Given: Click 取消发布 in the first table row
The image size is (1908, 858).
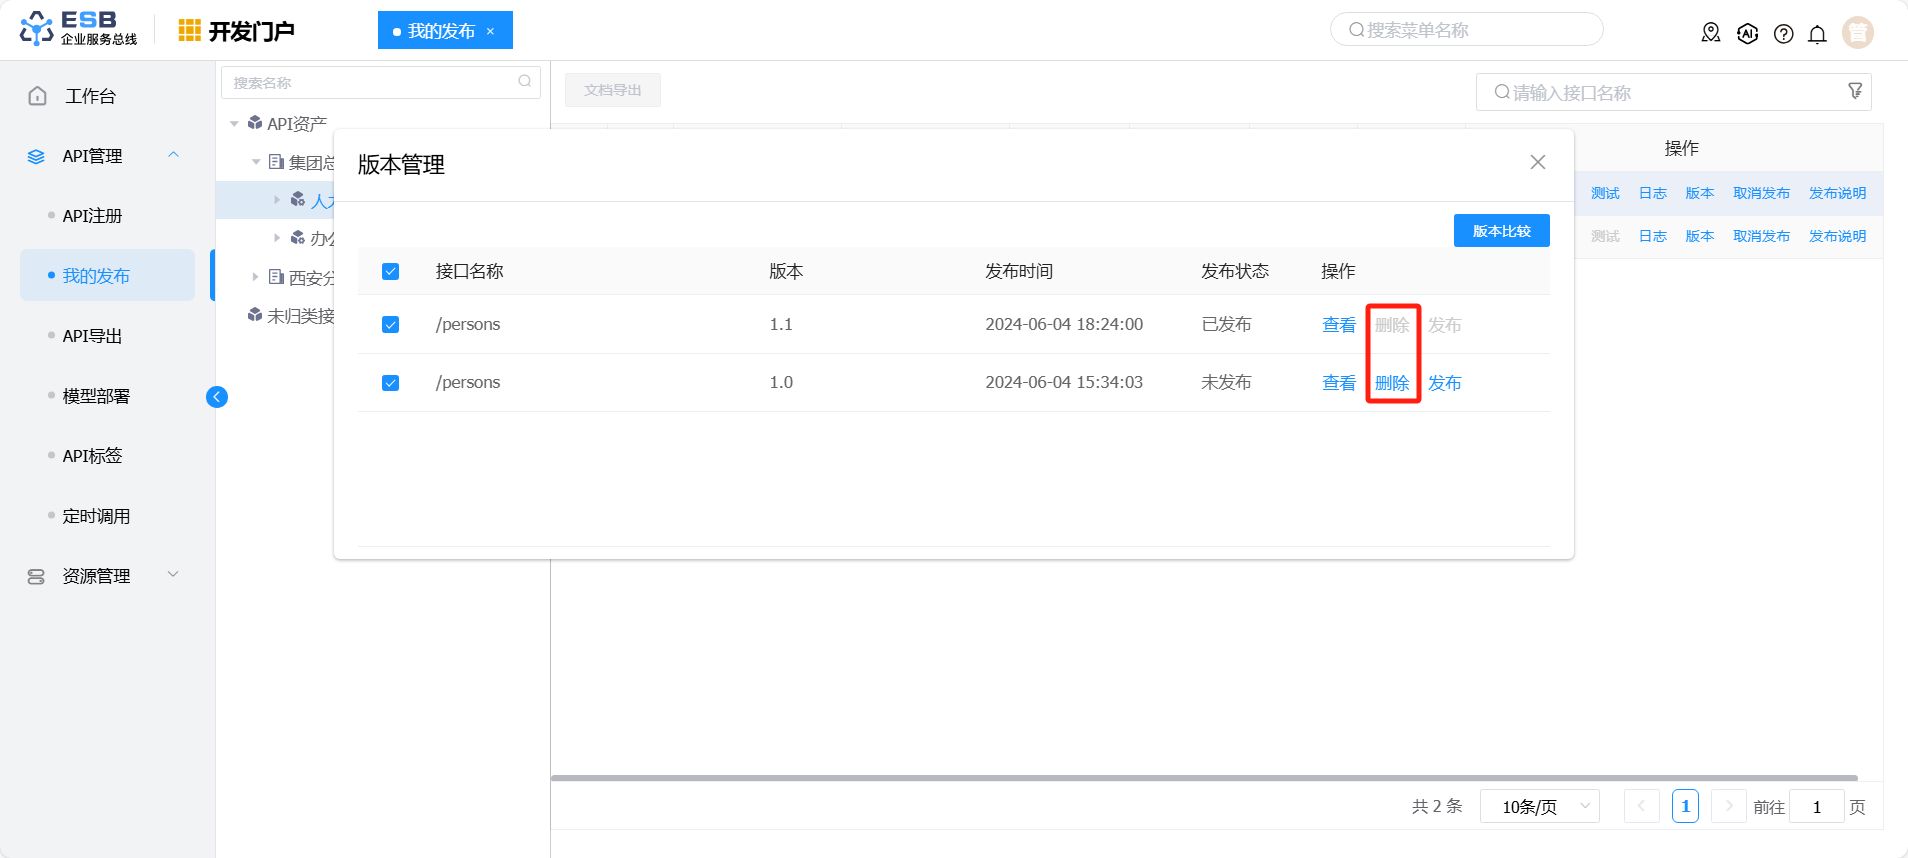Looking at the screenshot, I should click(1761, 193).
